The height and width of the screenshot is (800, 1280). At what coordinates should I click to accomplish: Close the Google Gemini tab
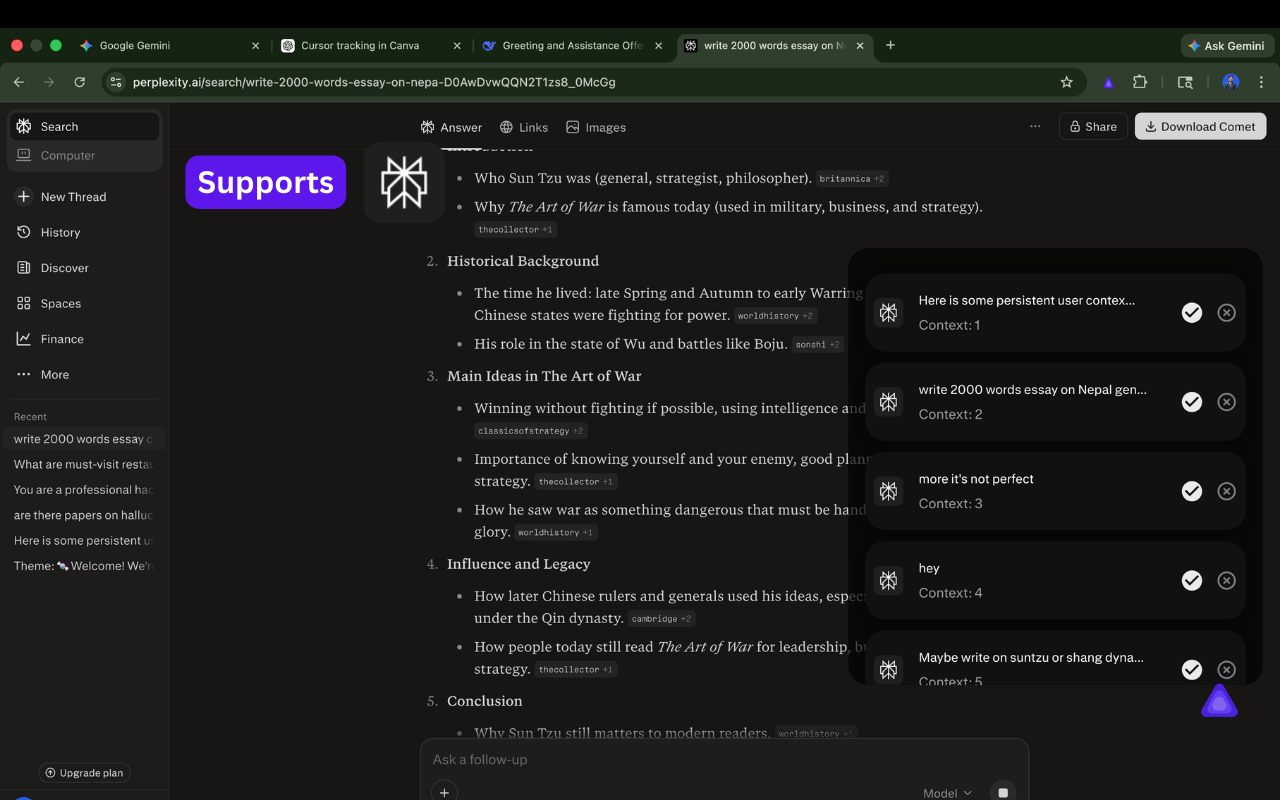tap(255, 45)
